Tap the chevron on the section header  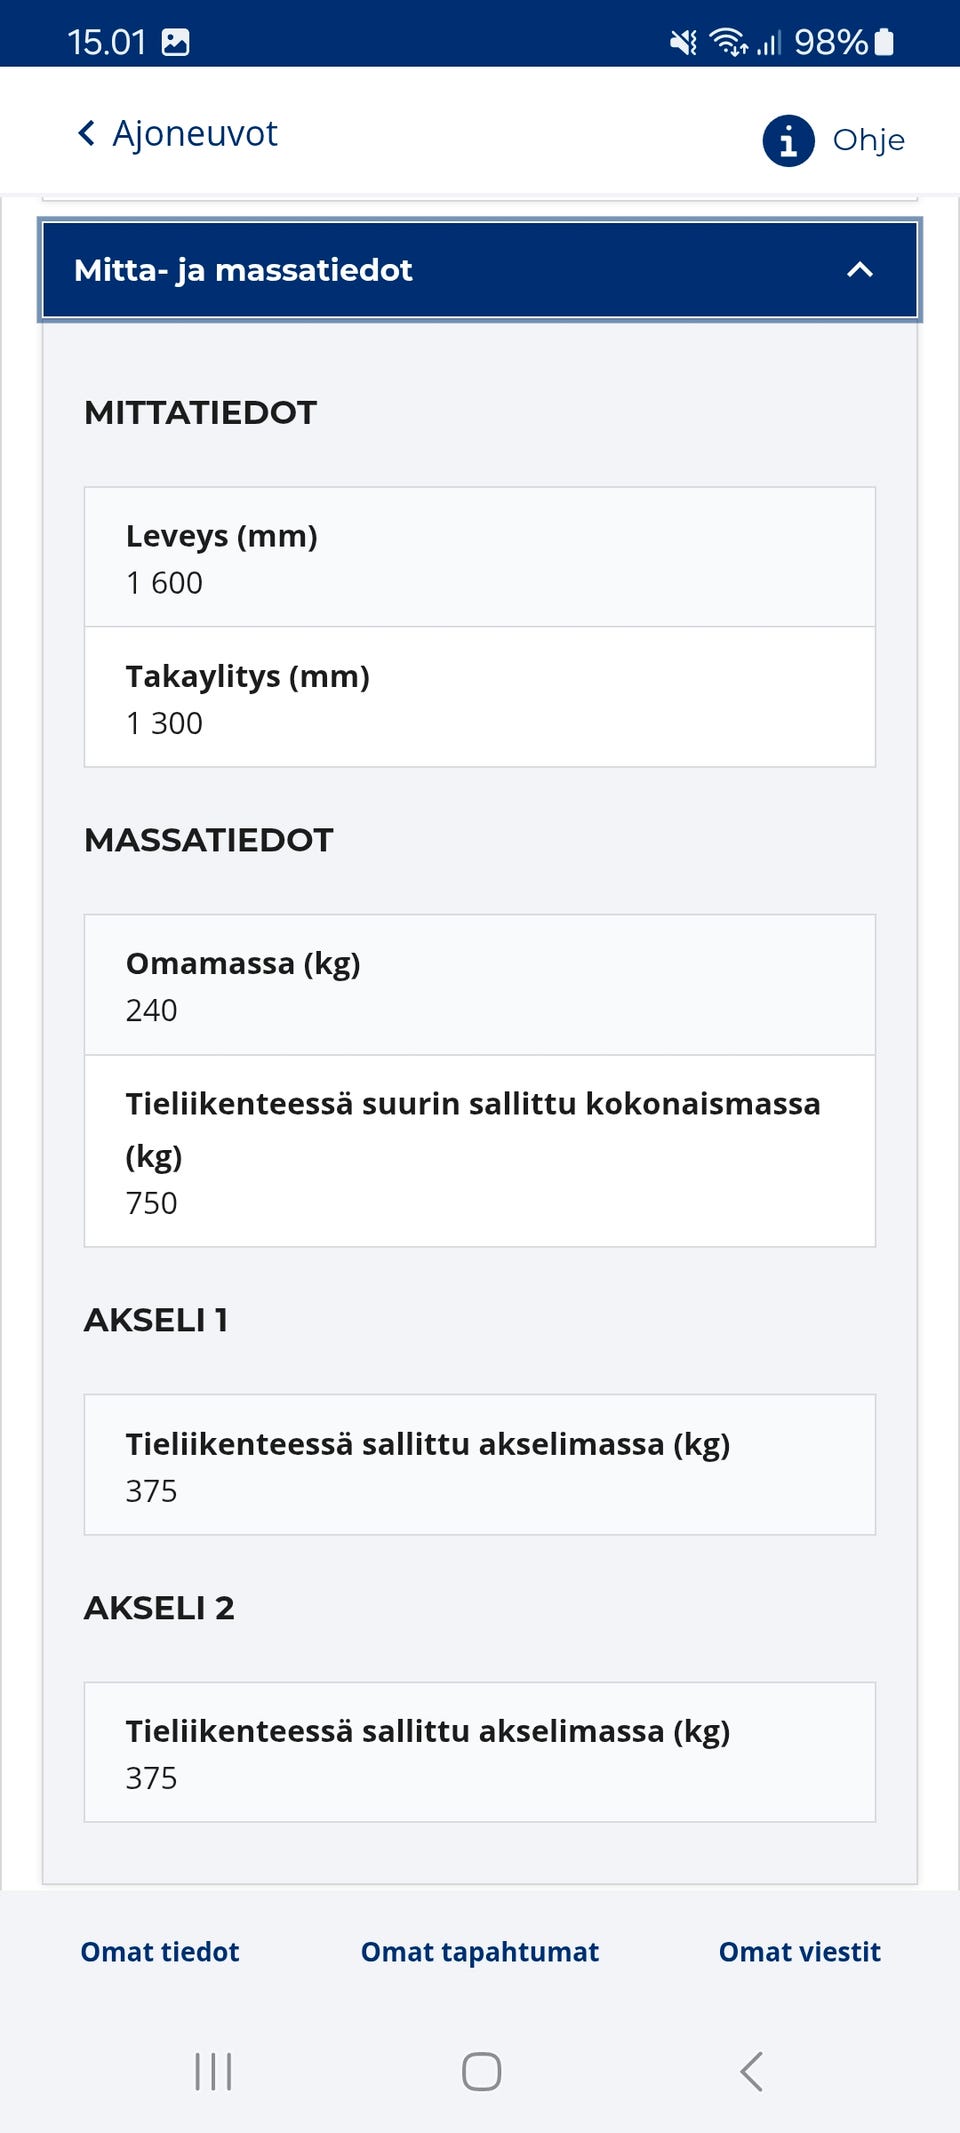[x=858, y=270]
